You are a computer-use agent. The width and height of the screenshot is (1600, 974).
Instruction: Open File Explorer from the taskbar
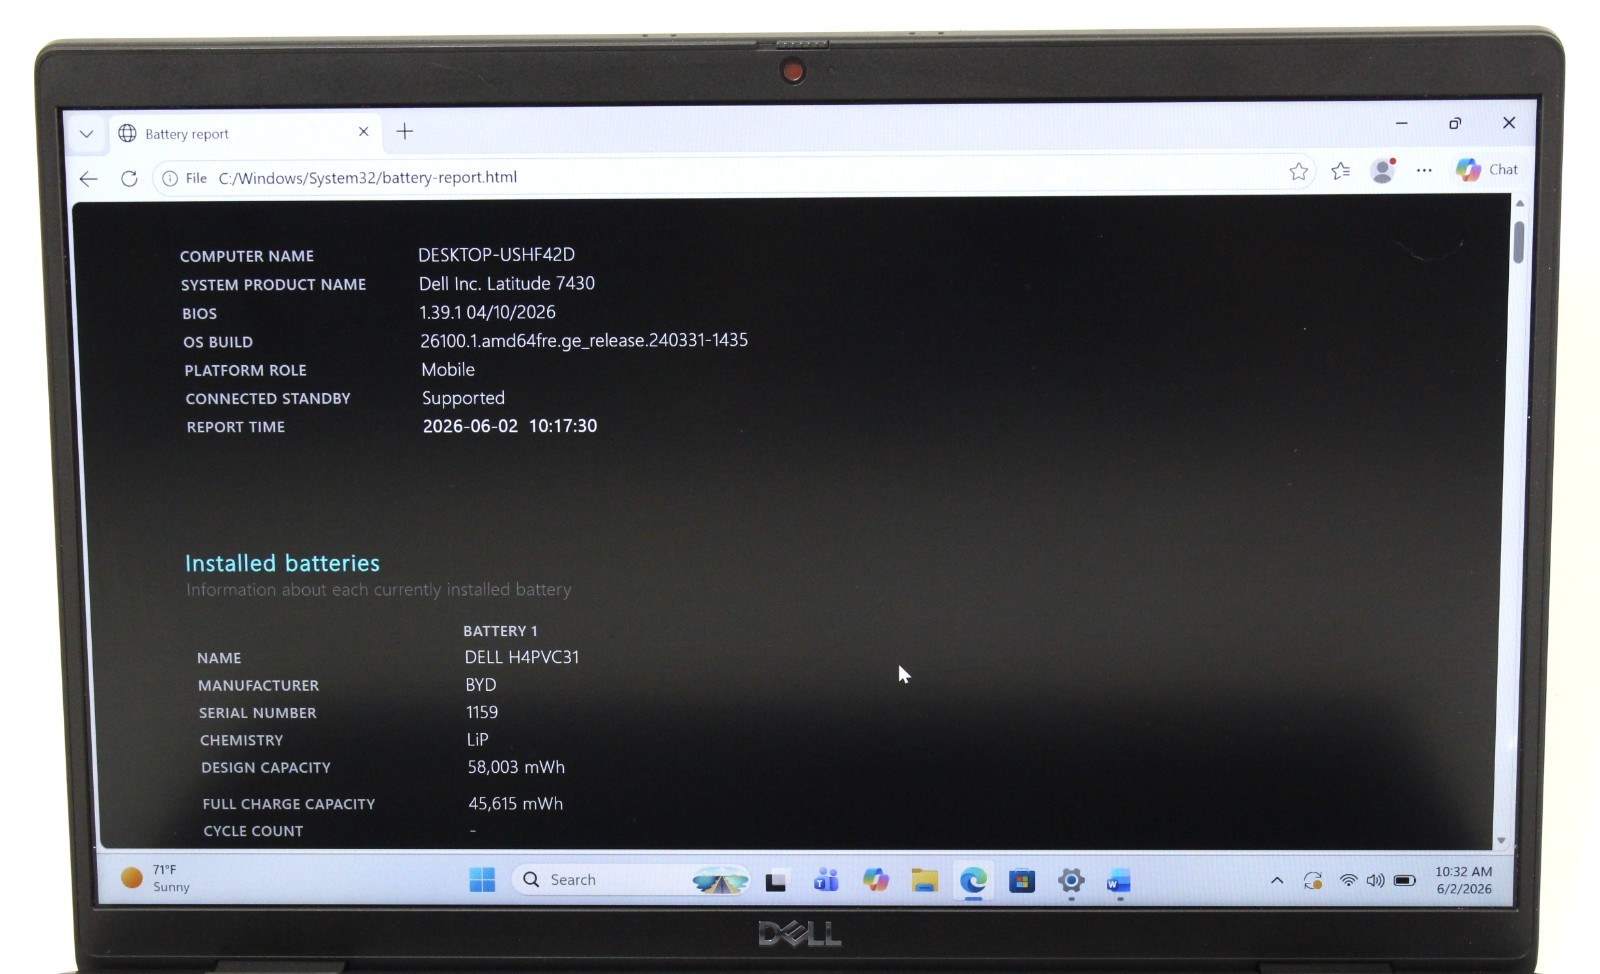tap(925, 881)
